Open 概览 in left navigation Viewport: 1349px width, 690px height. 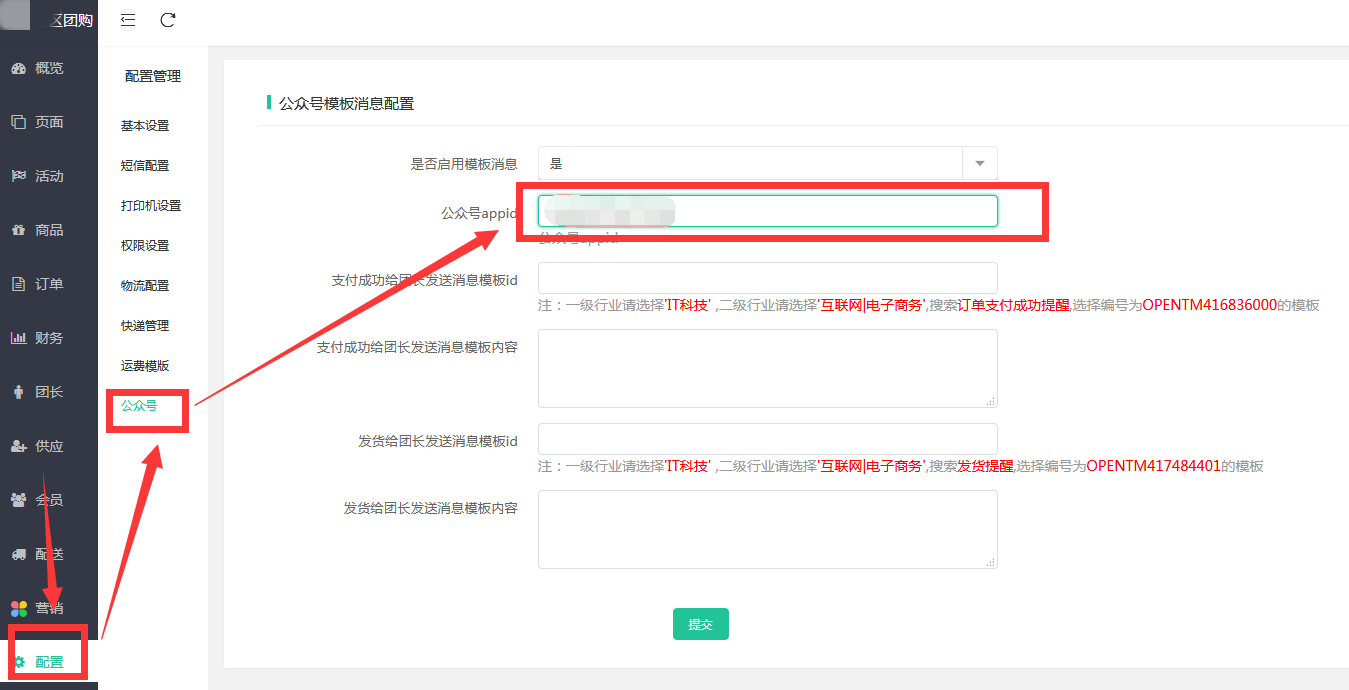click(49, 68)
